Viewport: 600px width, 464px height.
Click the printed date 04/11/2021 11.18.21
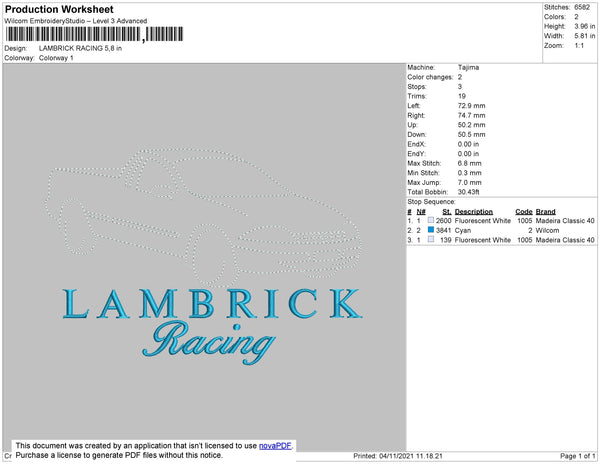(x=411, y=456)
